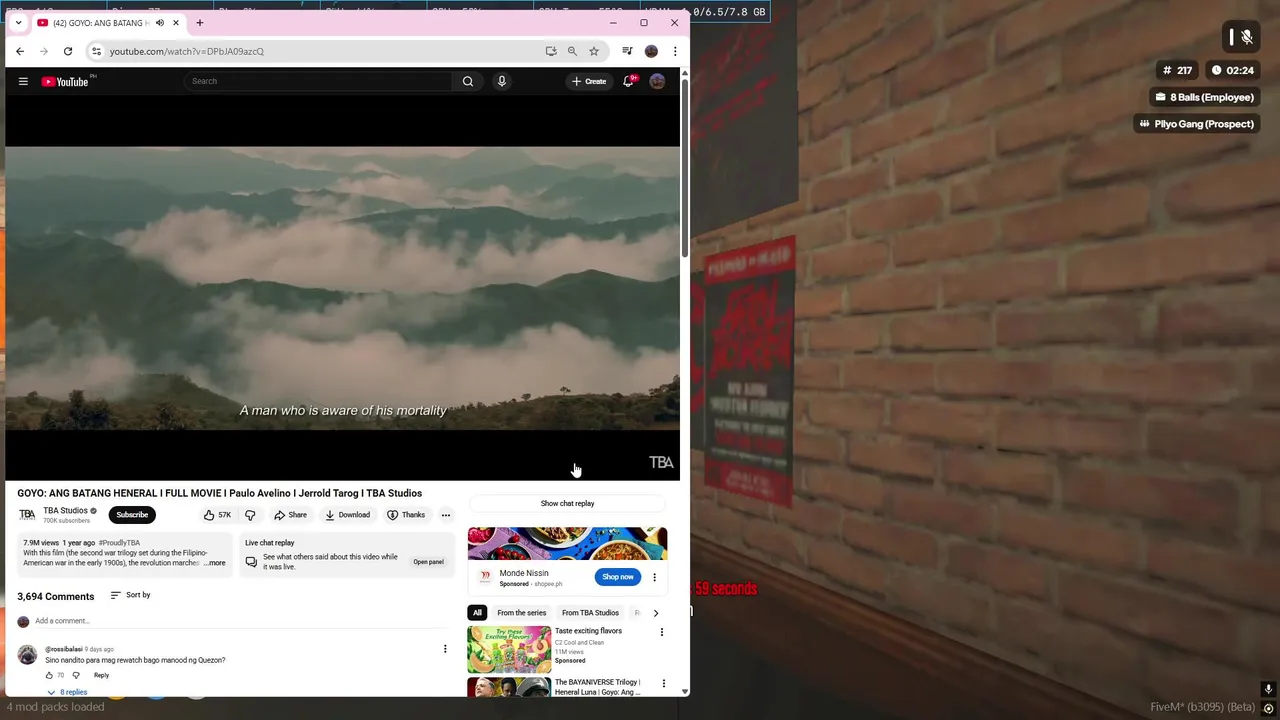Screen dimensions: 1280x720
Task: Like the comment by @rossibalasi
Action: [x=49, y=675]
